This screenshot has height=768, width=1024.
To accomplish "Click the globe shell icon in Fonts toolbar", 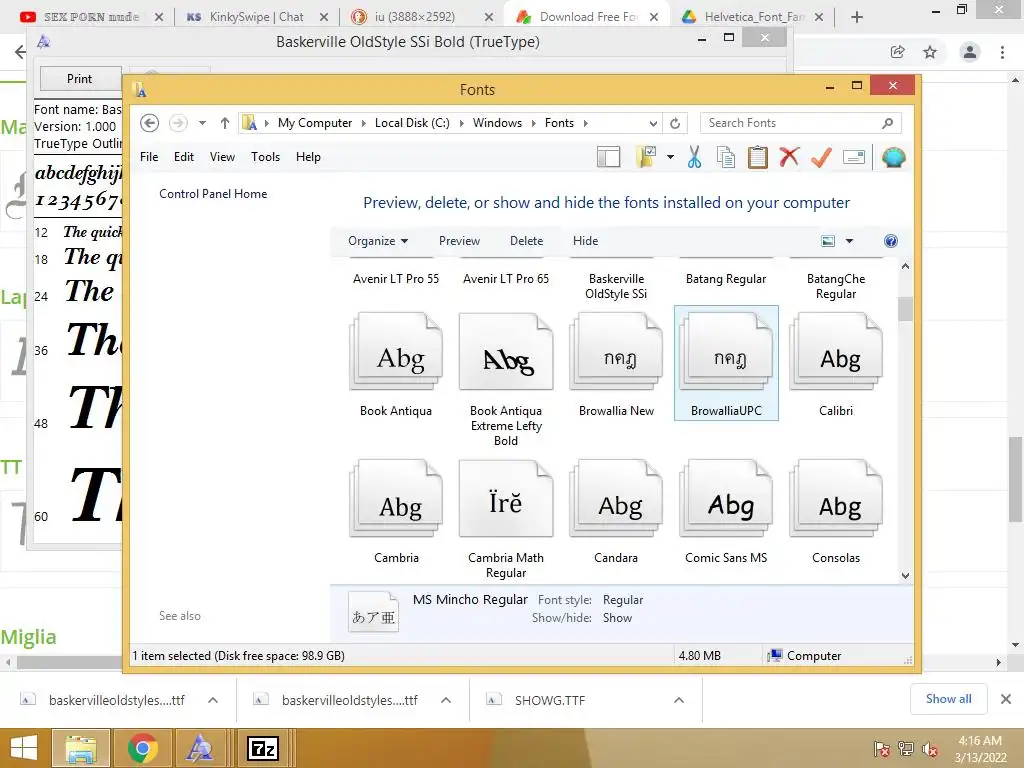I will pyautogui.click(x=893, y=157).
